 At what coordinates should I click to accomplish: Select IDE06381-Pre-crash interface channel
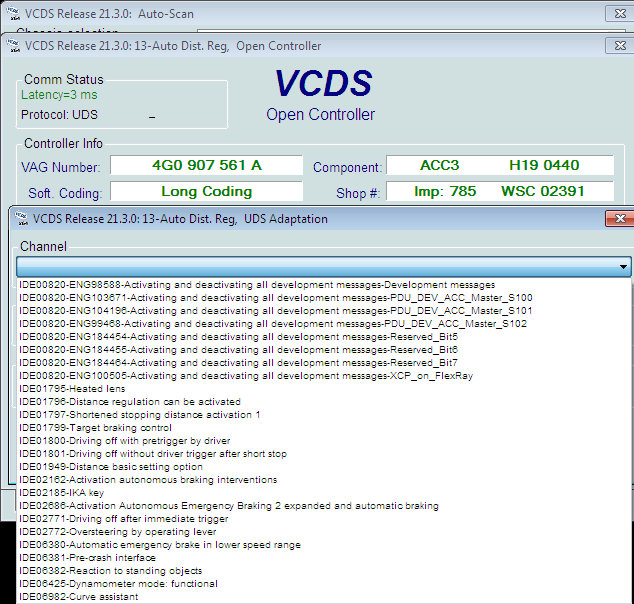click(323, 558)
